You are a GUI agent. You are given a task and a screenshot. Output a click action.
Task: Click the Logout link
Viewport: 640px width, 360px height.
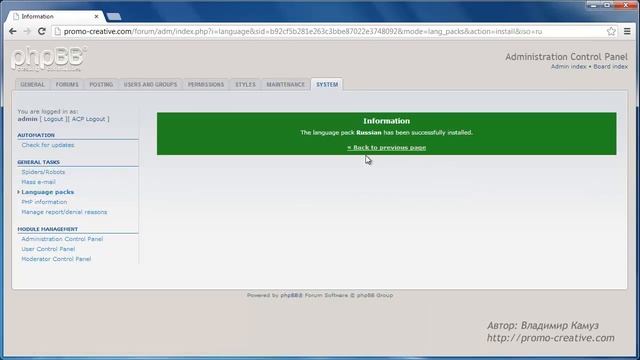[53, 119]
